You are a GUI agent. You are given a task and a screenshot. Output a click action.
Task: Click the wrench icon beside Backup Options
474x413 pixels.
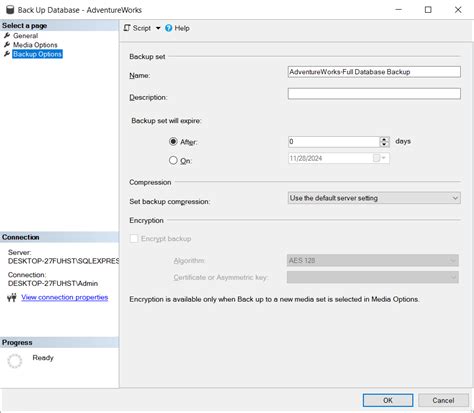7,54
